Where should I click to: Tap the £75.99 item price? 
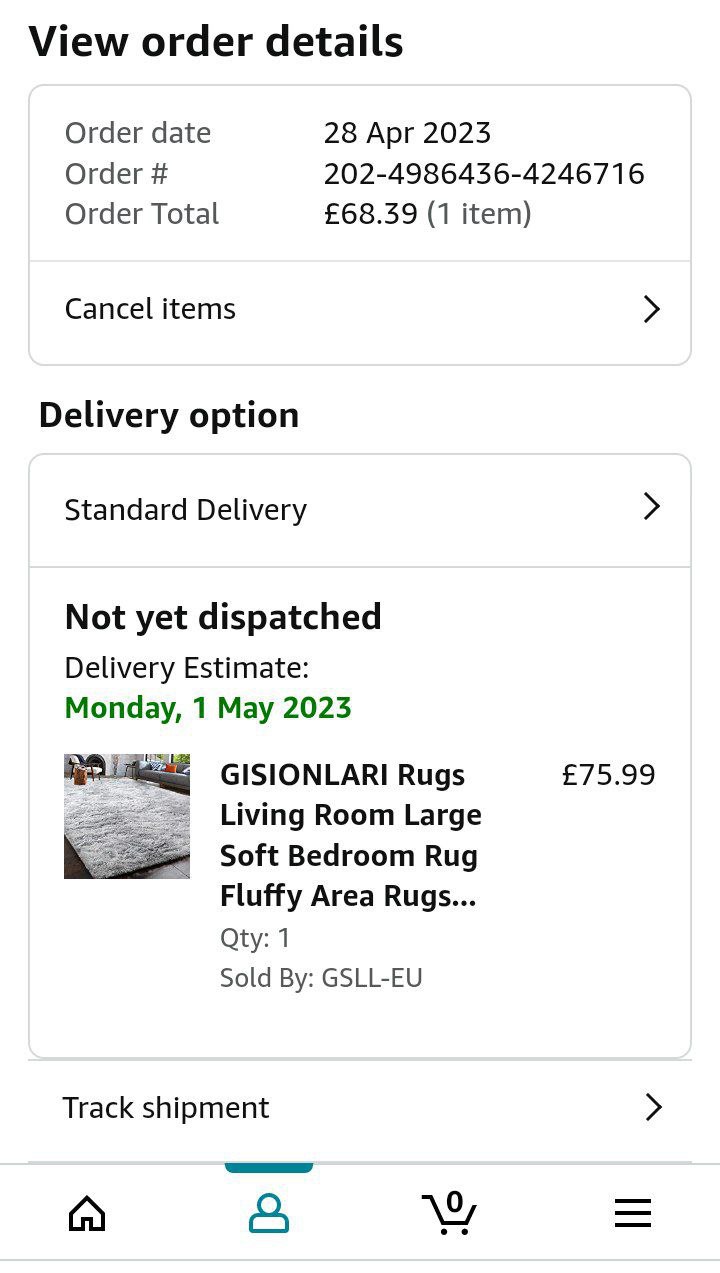tap(608, 775)
